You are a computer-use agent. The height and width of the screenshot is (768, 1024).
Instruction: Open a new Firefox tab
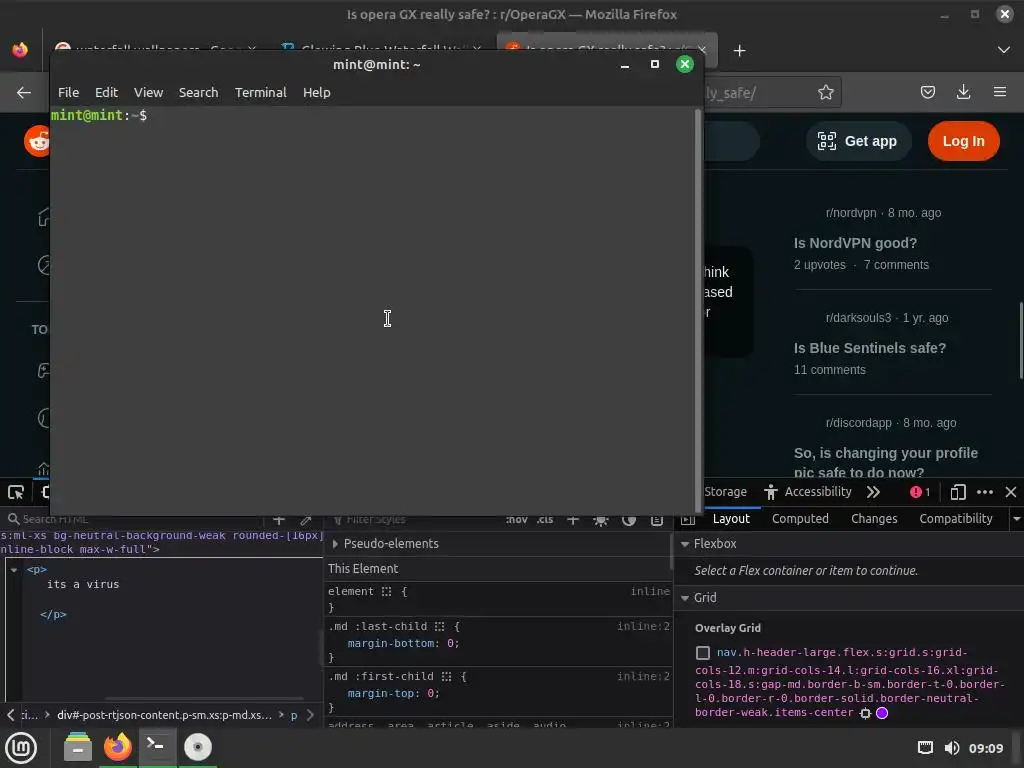pyautogui.click(x=739, y=50)
